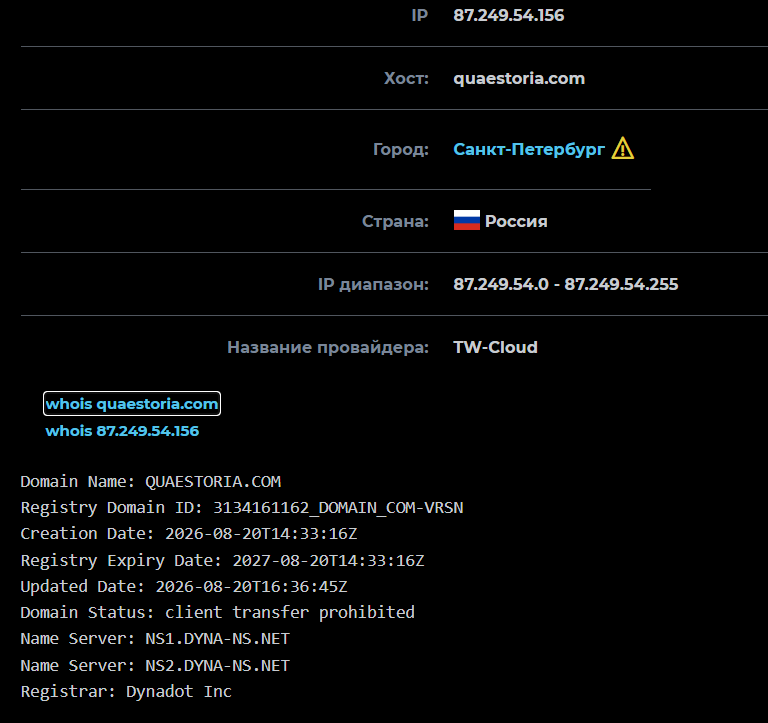Open the whois quaestoria.com link

click(132, 404)
